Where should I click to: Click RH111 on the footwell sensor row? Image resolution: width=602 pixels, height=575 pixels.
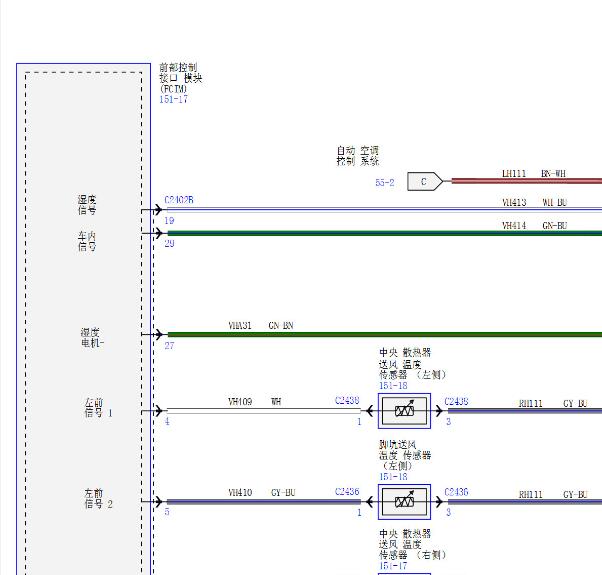[x=531, y=494]
